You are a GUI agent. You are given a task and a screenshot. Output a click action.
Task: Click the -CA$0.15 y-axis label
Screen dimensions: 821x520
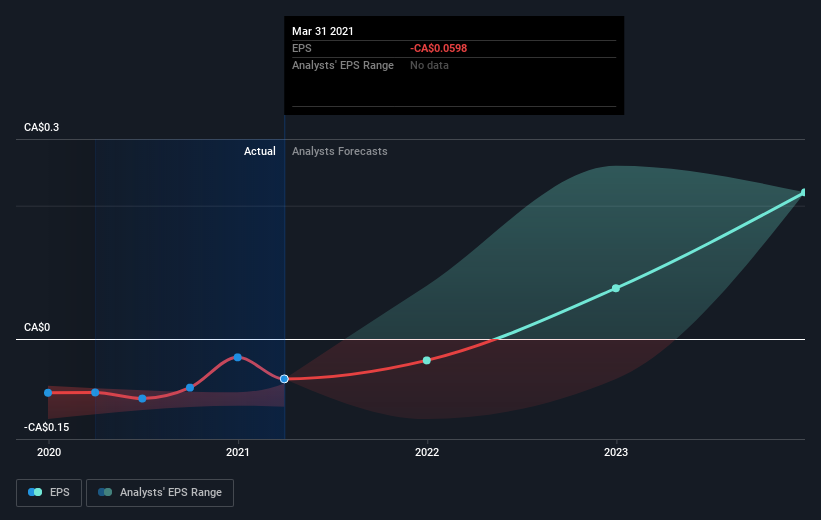point(46,427)
